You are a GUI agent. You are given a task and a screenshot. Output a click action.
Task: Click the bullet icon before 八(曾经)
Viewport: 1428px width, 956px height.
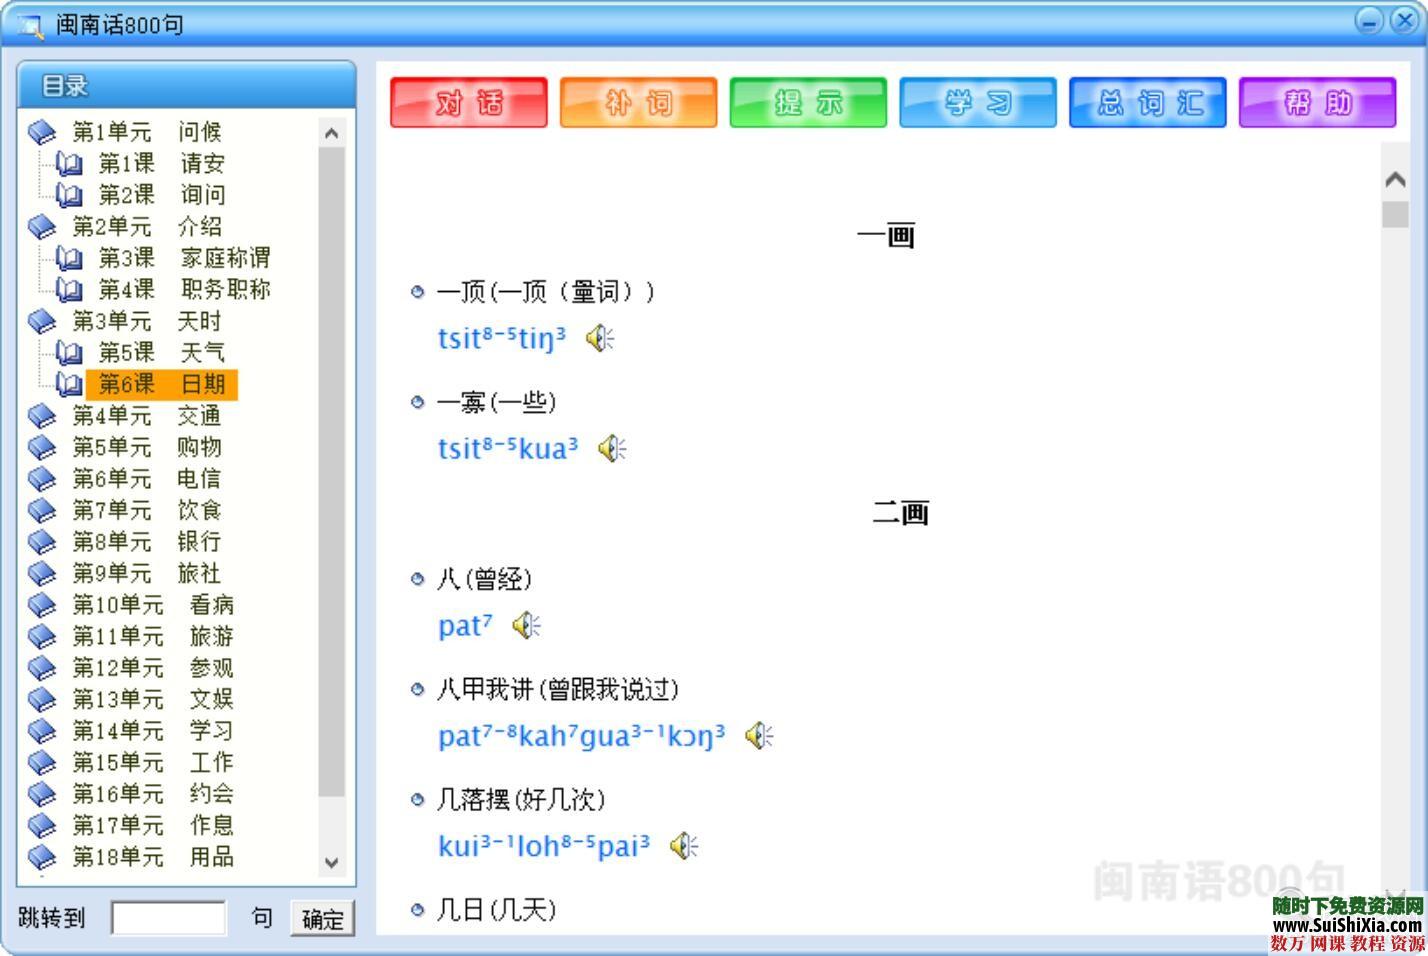[417, 578]
